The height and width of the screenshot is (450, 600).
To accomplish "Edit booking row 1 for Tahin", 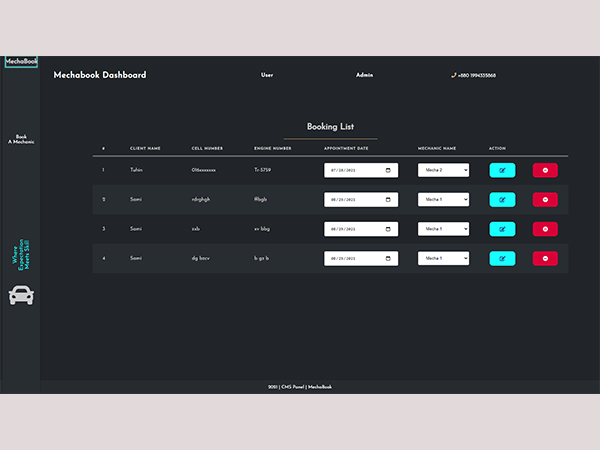I will 502,170.
